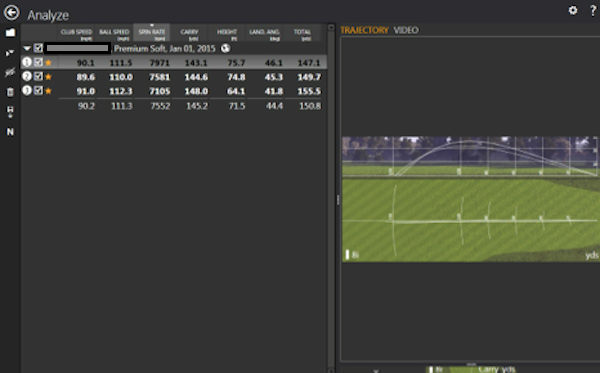This screenshot has width=600, height=373.
Task: Click the globe icon after Jan 01, 2015
Action: (x=226, y=48)
